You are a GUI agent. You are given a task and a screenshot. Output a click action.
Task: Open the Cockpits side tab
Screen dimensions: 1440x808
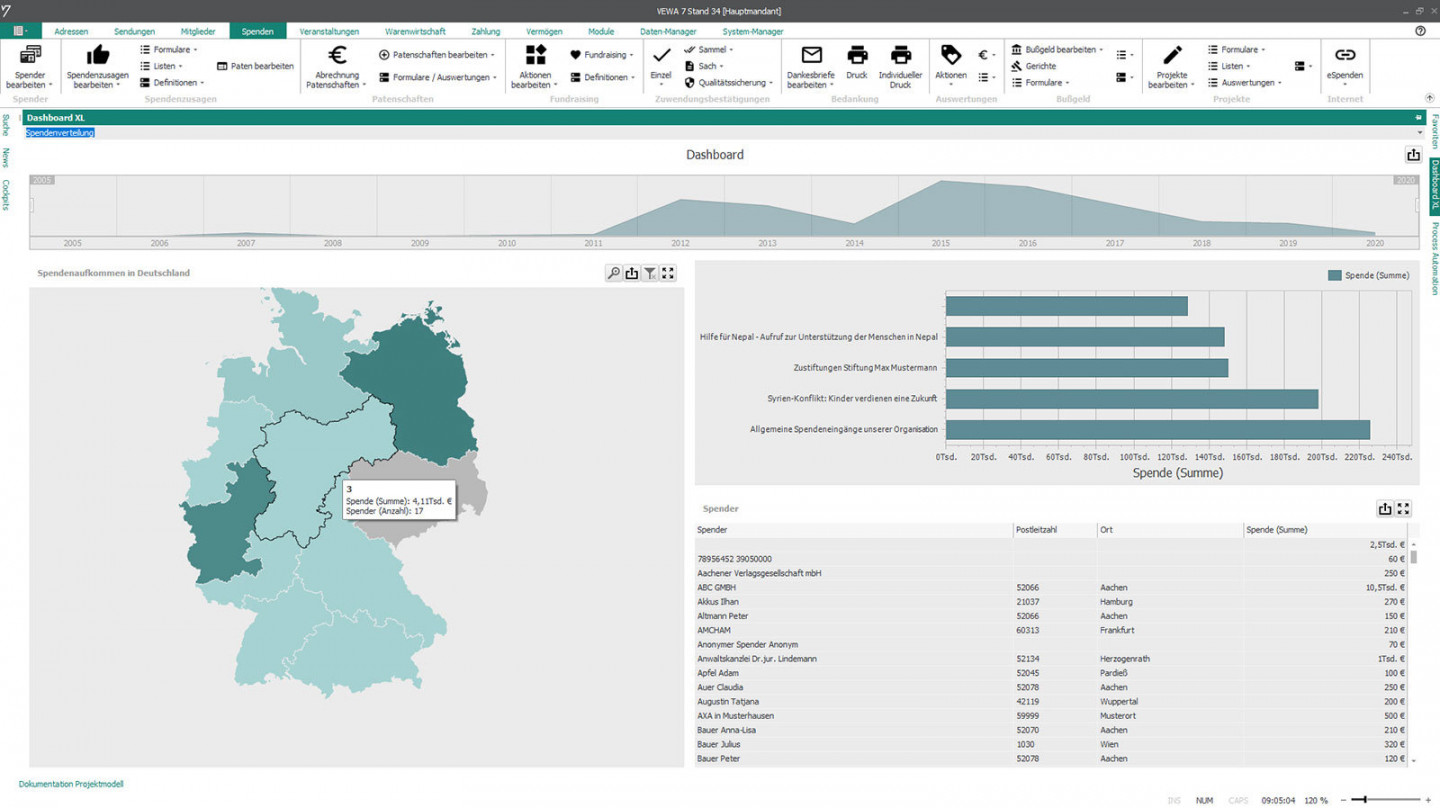tap(6, 195)
